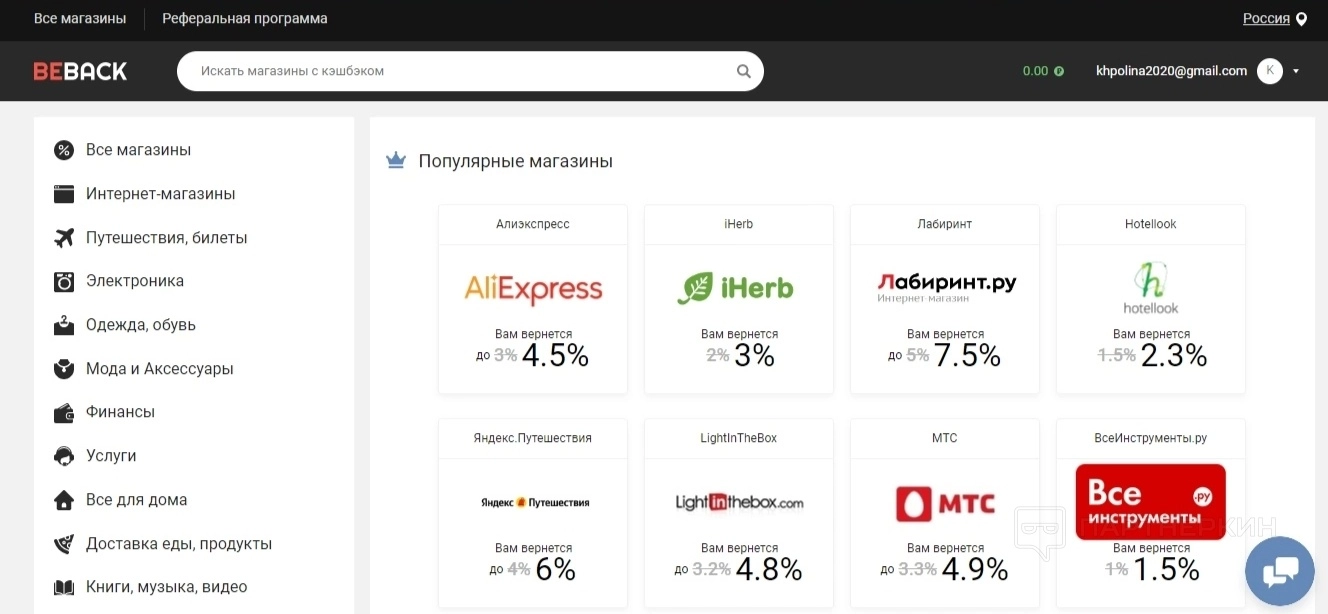This screenshot has height=614, width=1328.
Task: Click the 2.3% cashback value
Action: coord(1174,355)
